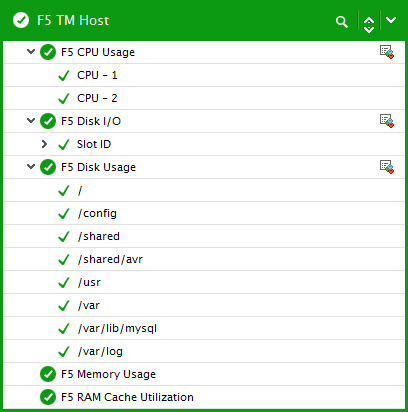408x412 pixels.
Task: Select the CPU - 2 entry
Action: click(97, 98)
